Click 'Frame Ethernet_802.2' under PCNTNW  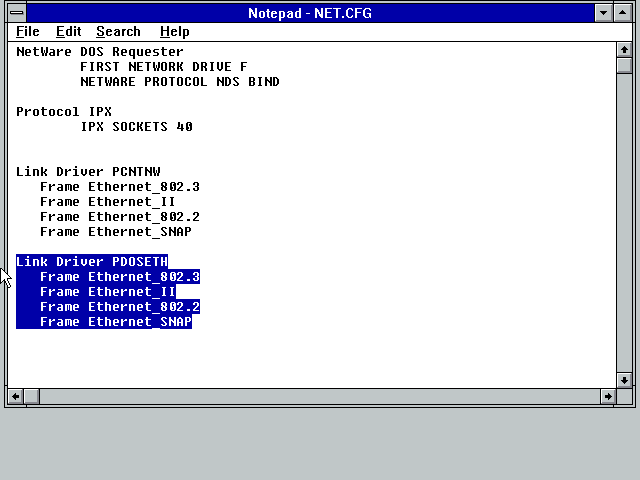click(120, 217)
